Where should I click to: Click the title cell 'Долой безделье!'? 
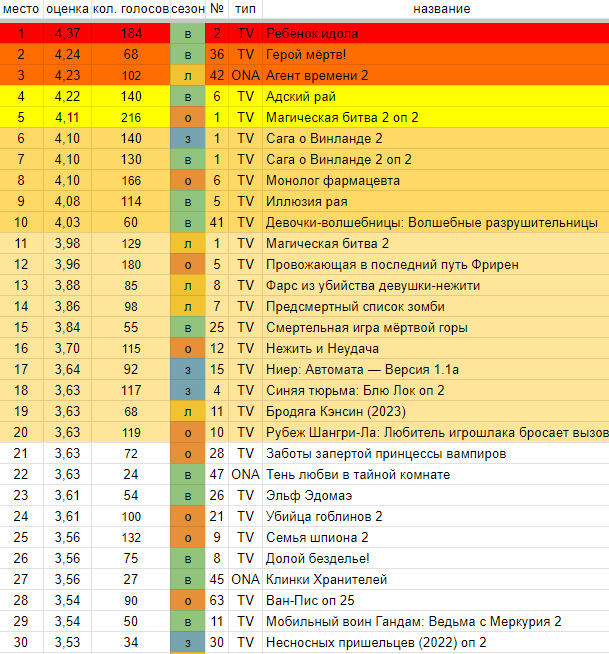(x=435, y=558)
